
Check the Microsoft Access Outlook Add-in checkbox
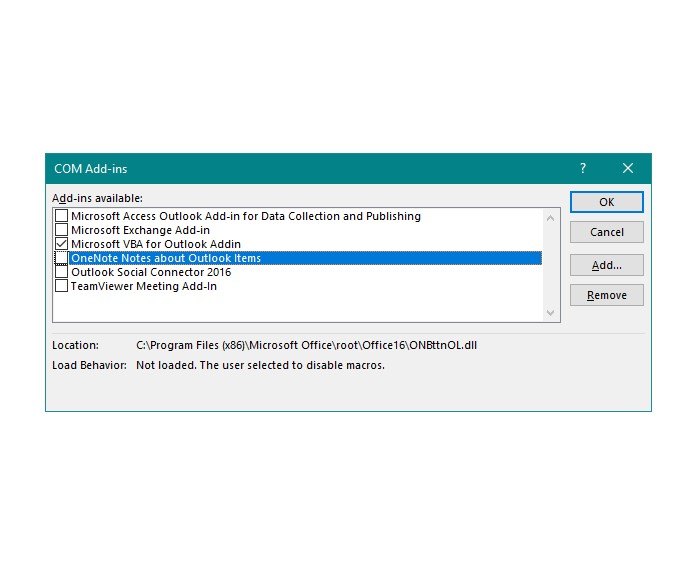pos(61,216)
